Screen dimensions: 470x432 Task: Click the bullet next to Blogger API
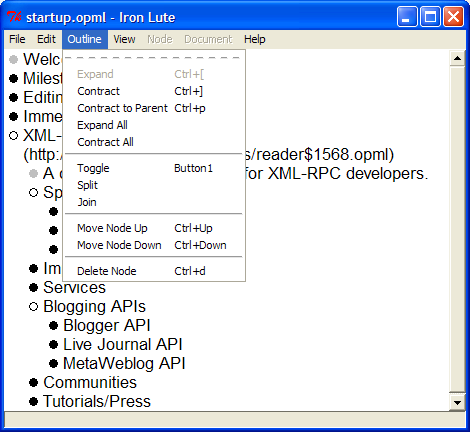pos(53,325)
